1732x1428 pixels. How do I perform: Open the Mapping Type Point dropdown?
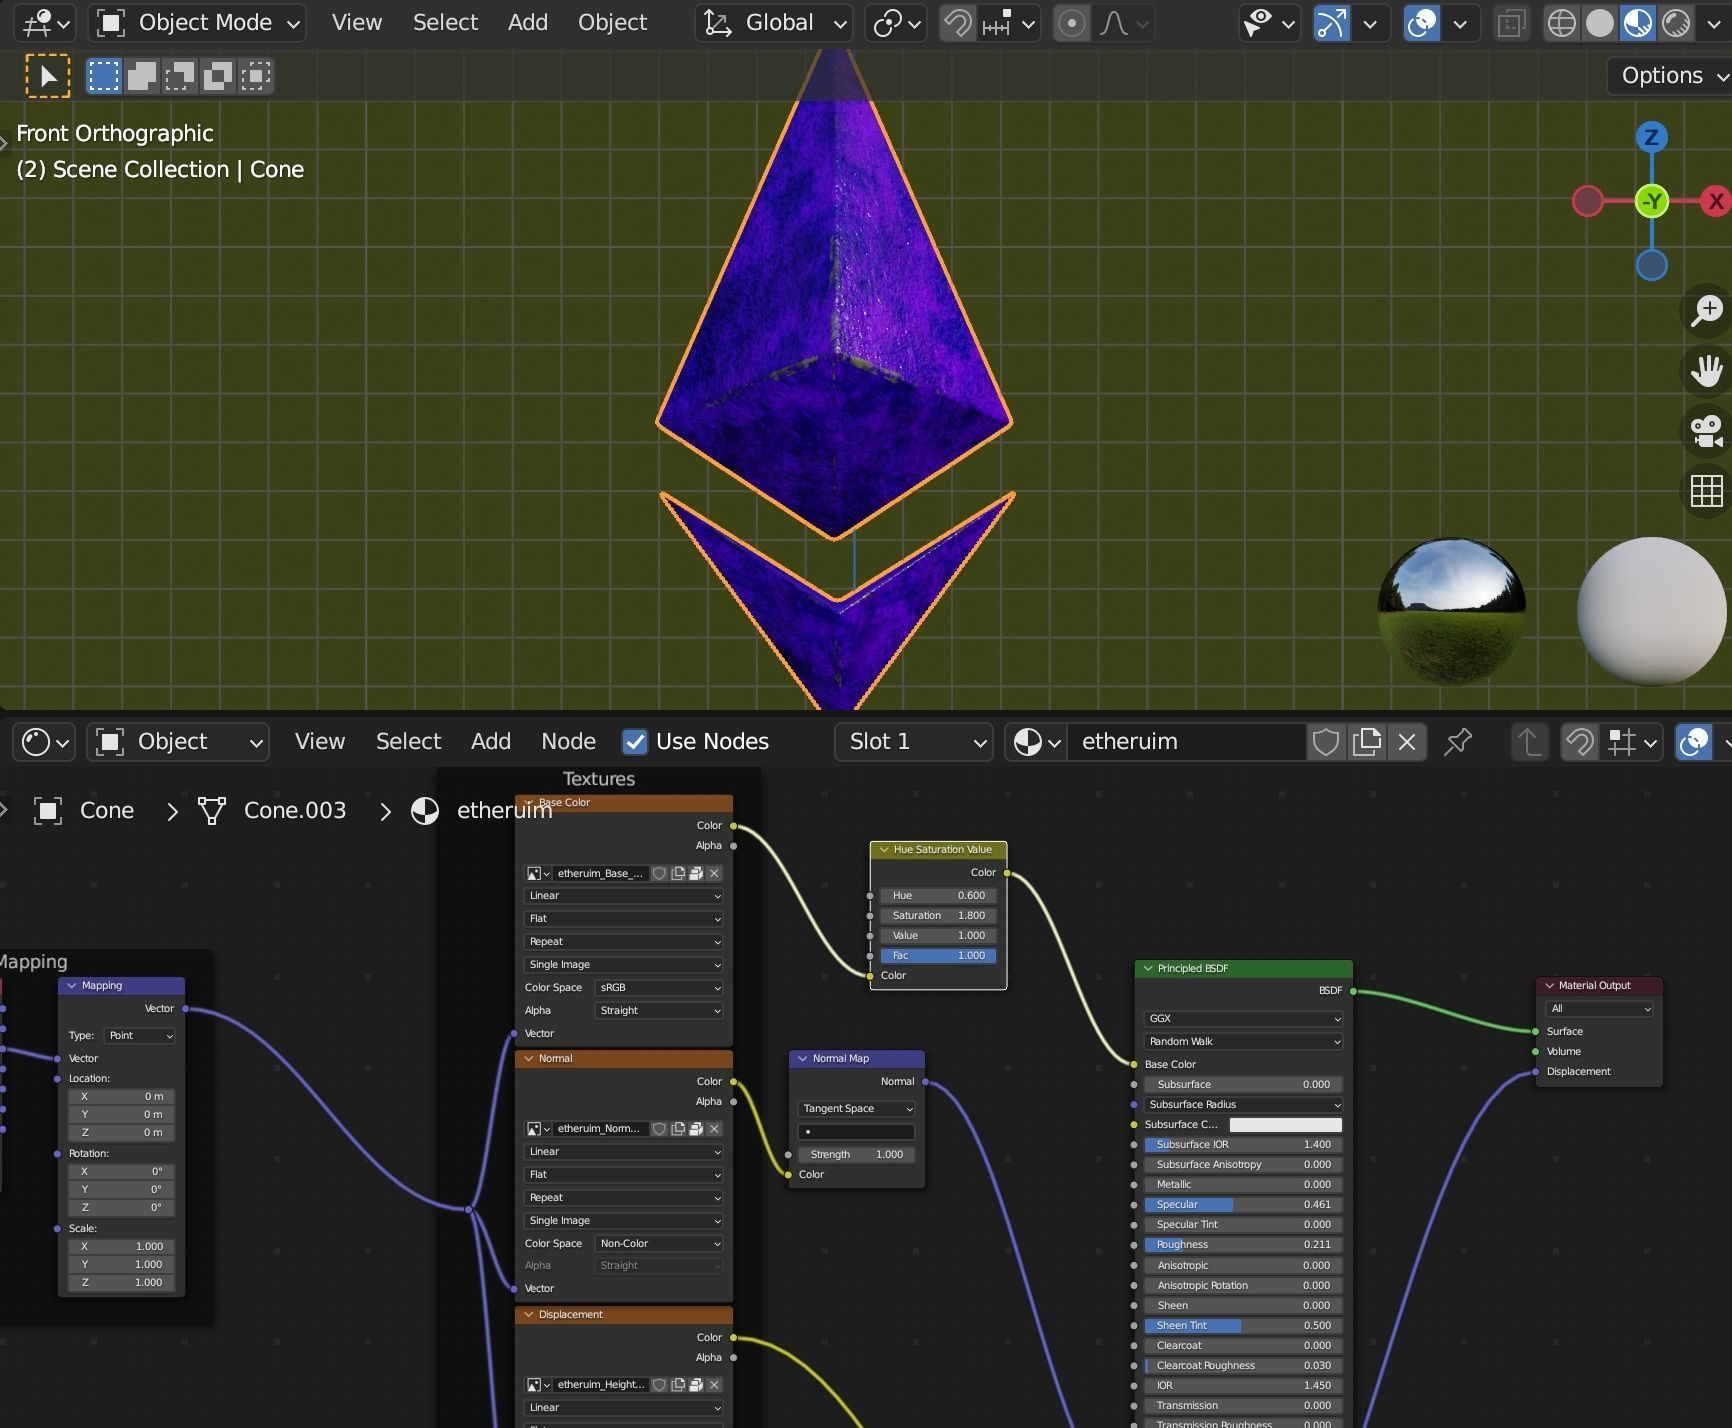pyautogui.click(x=139, y=1036)
